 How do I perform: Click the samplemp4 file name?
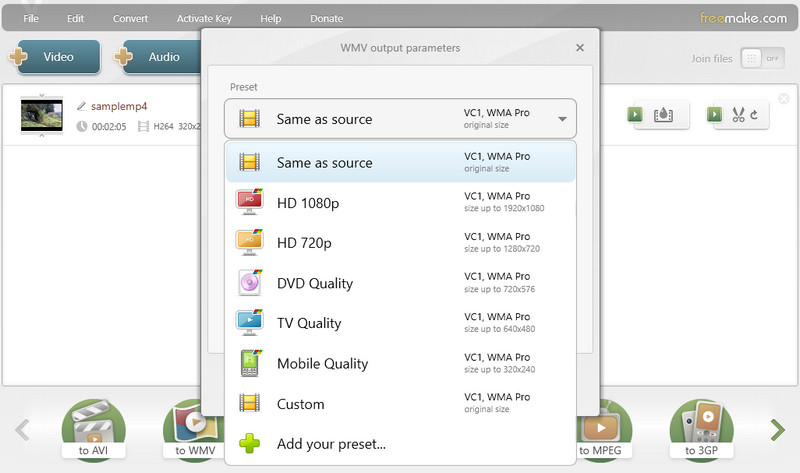pyautogui.click(x=119, y=106)
